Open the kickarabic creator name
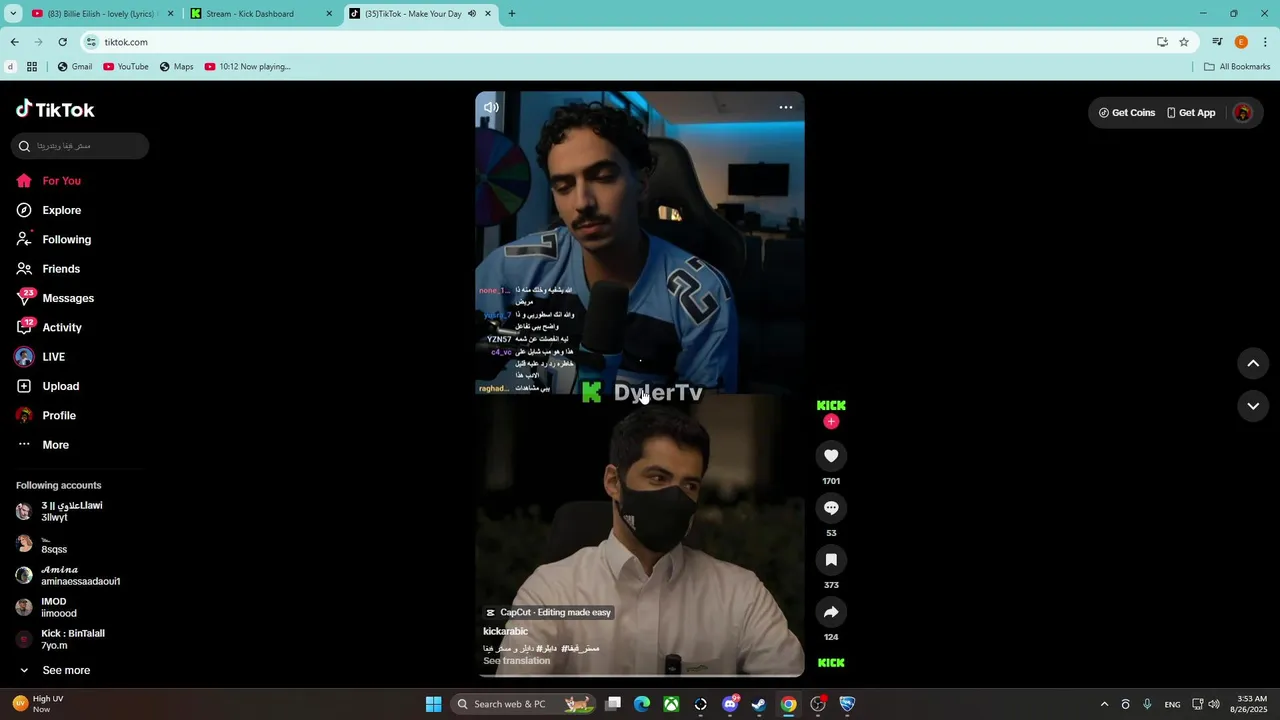1280x720 pixels. coord(505,631)
